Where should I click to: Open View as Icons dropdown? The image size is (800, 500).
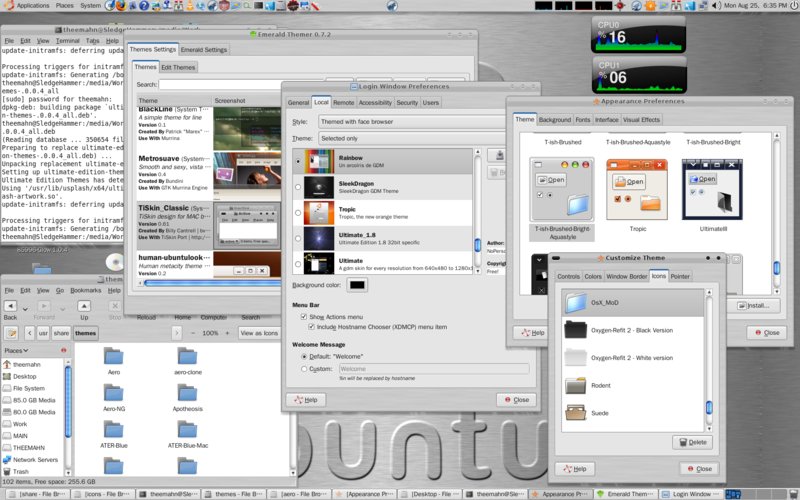(259, 333)
